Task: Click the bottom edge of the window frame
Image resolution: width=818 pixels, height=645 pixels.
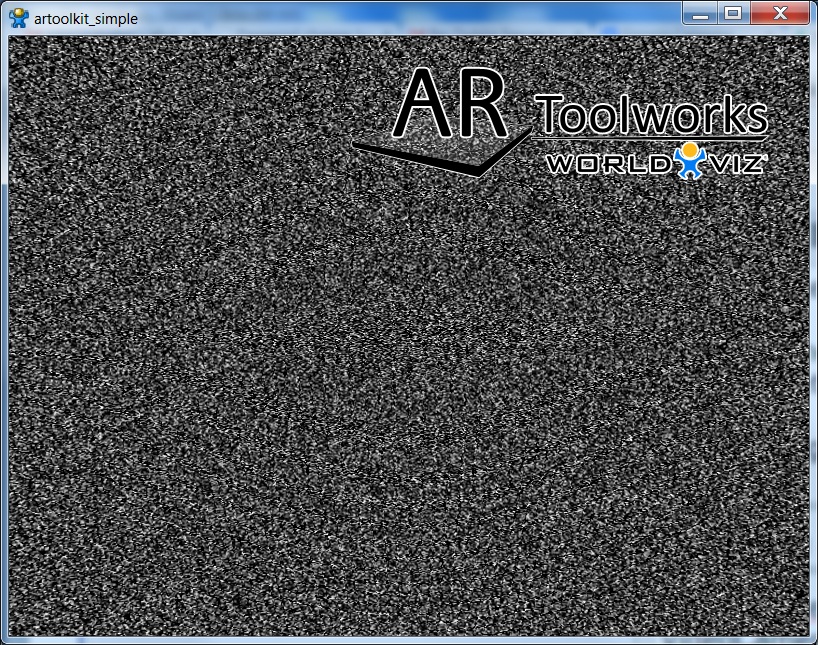Action: [408, 640]
